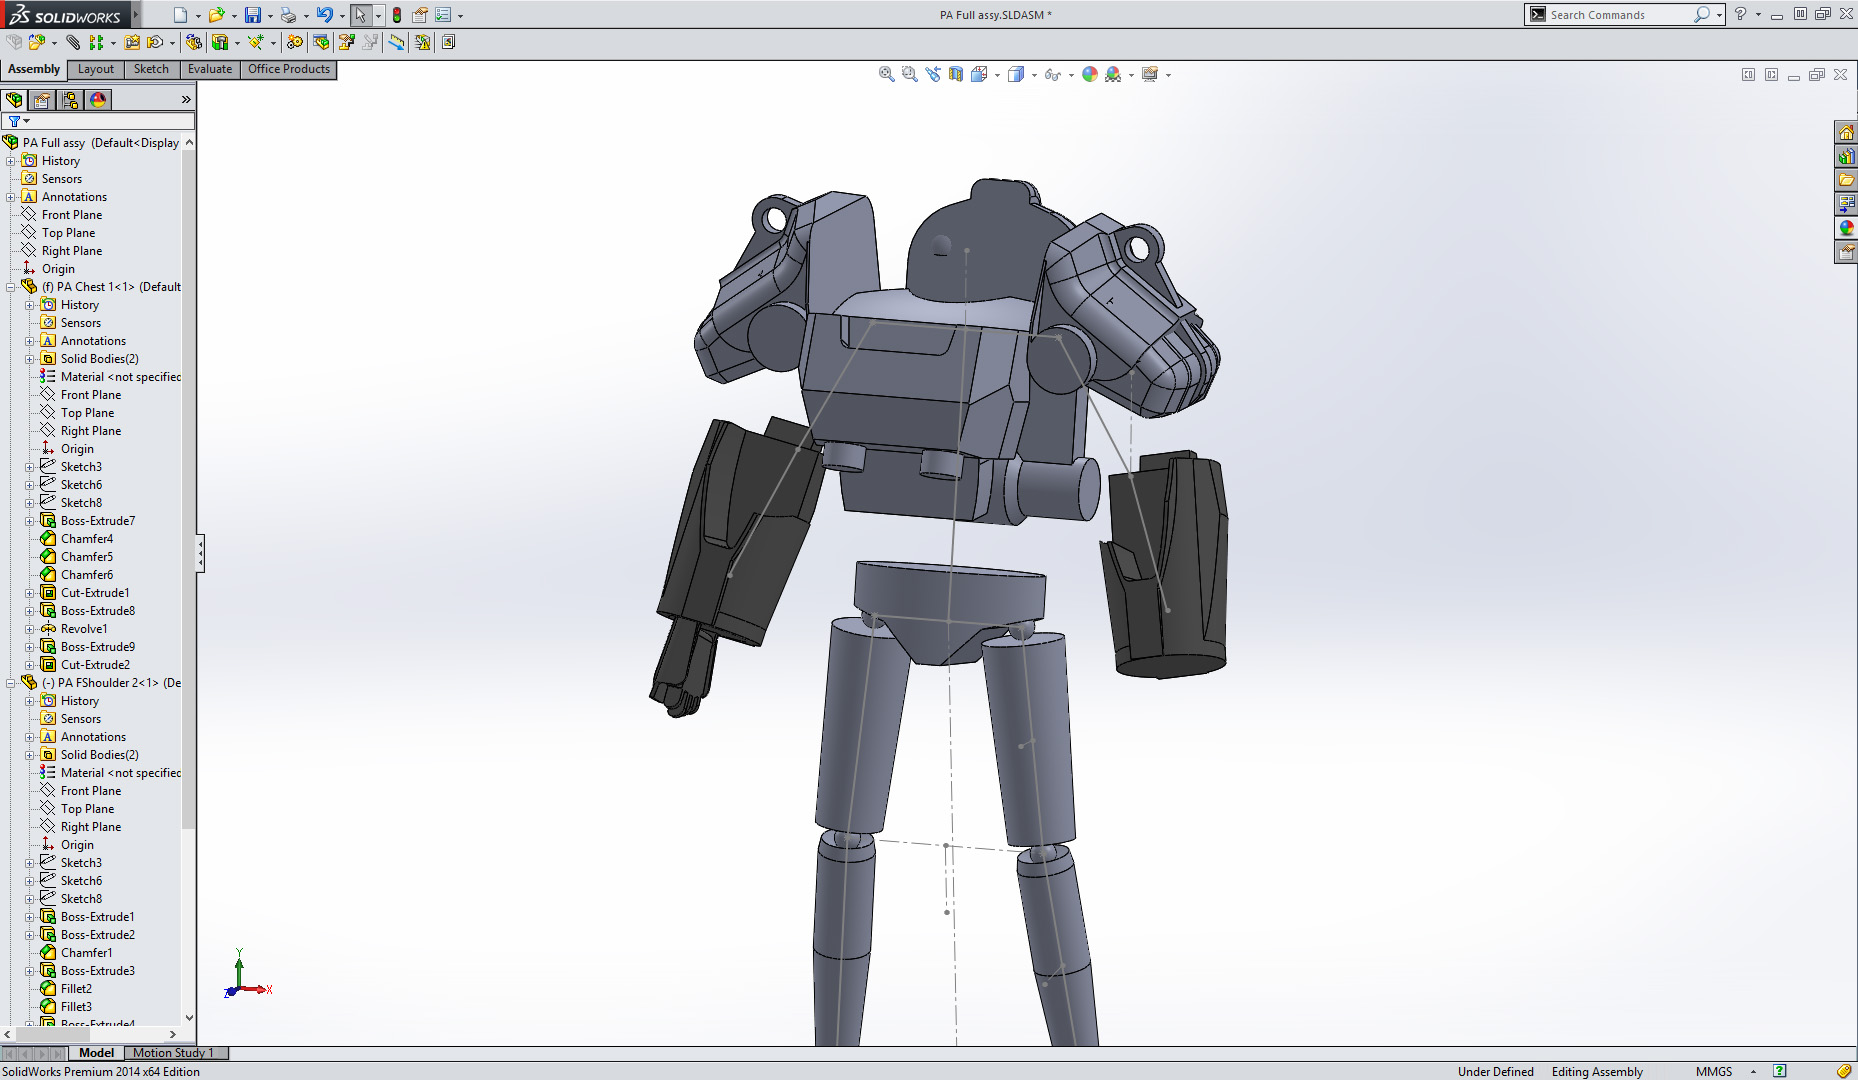This screenshot has height=1080, width=1858.
Task: Click the Previous View icon
Action: click(932, 74)
